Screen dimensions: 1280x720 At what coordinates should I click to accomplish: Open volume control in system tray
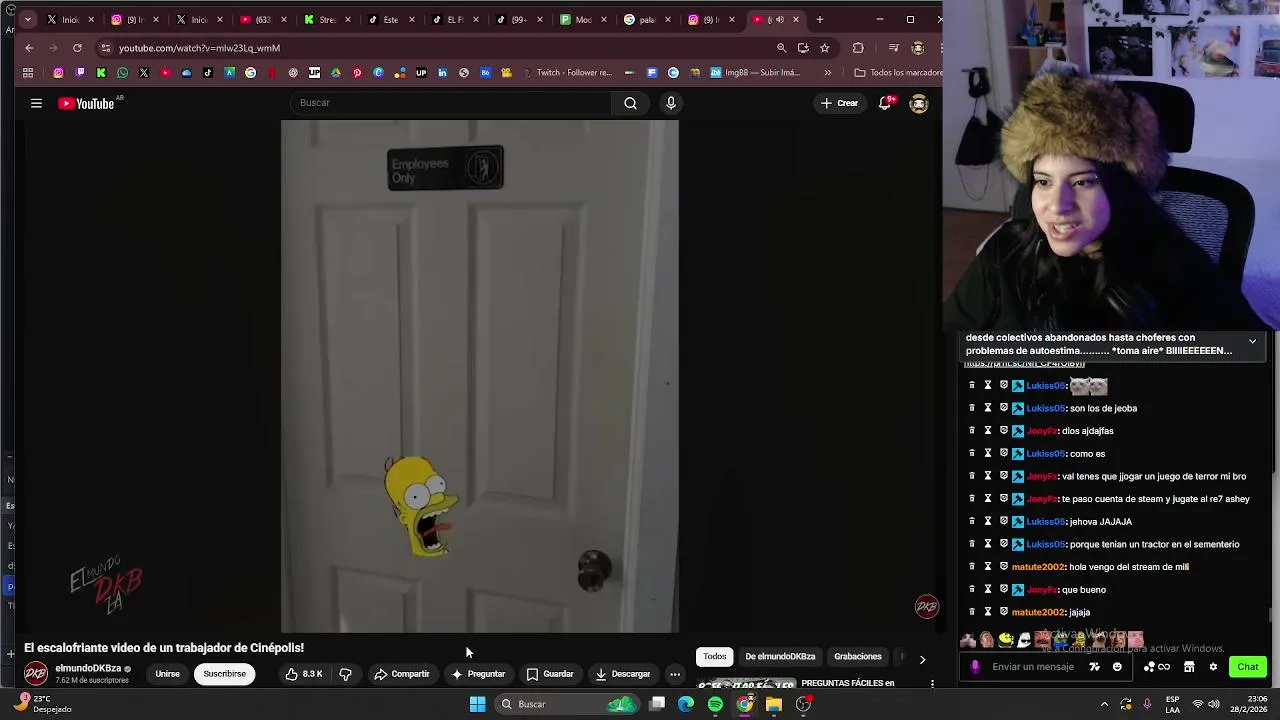pos(1214,704)
